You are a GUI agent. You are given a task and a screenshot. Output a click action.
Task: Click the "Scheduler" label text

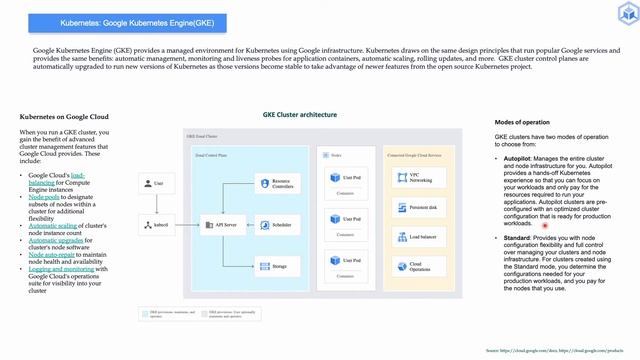pyautogui.click(x=282, y=225)
